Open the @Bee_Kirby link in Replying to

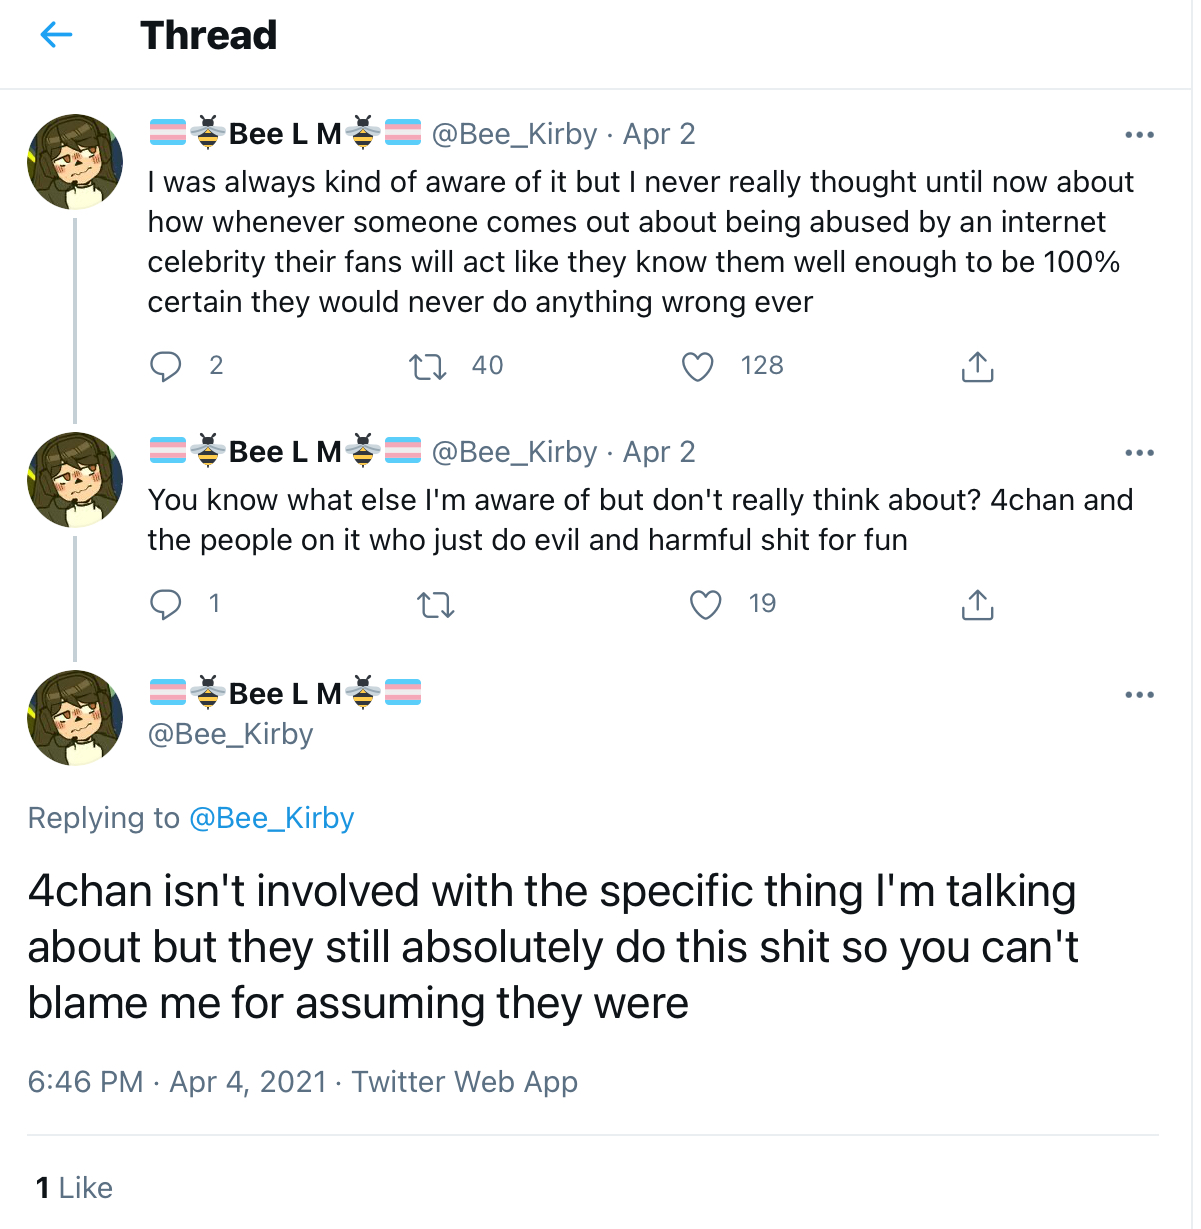point(271,818)
